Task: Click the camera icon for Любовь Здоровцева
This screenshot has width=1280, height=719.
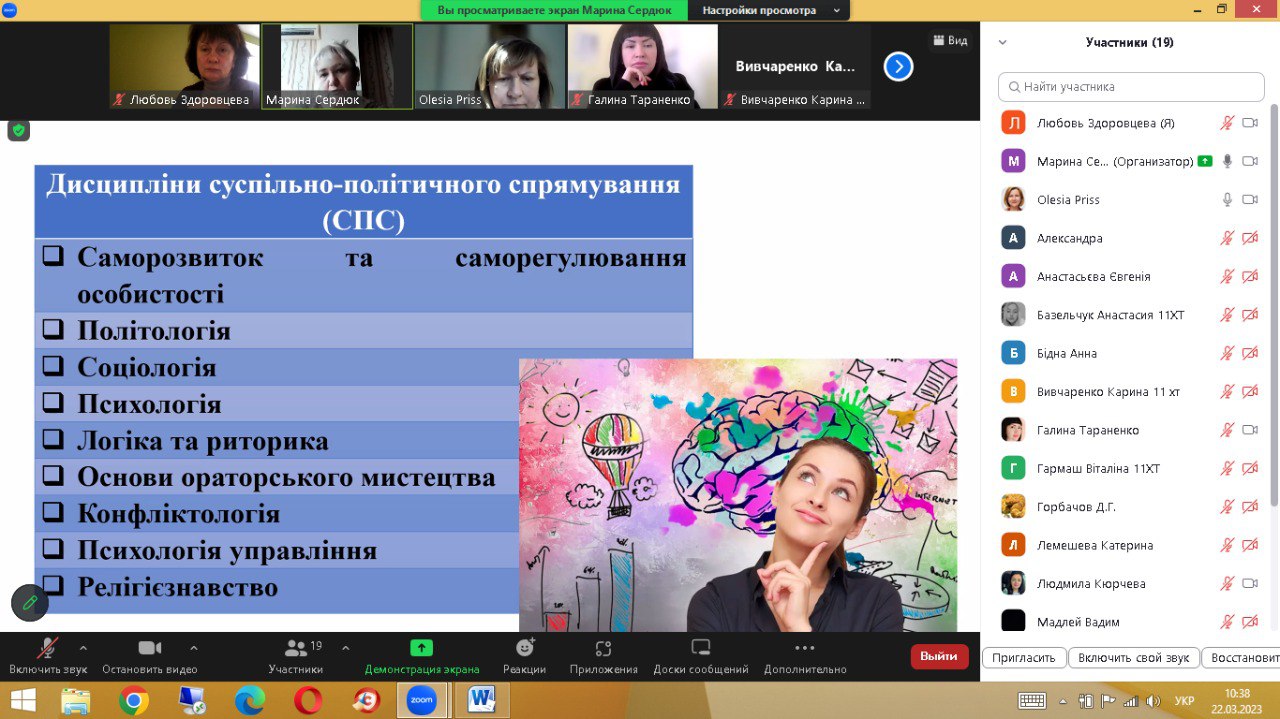Action: tap(1250, 123)
